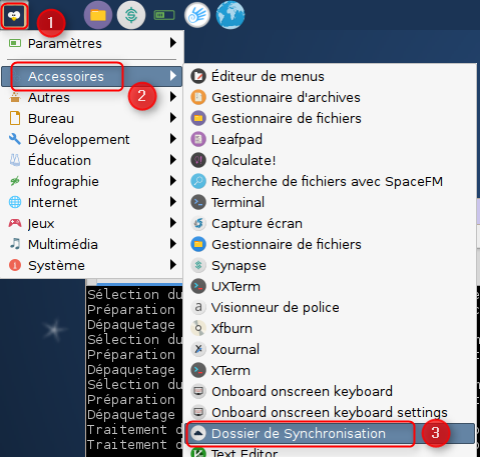Expand the Multimédia submenu arrow
The height and width of the screenshot is (457, 480).
click(173, 244)
